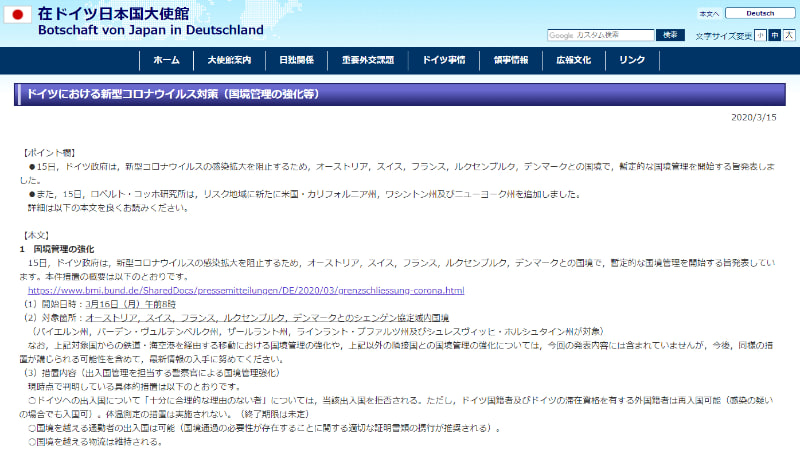The image size is (800, 454).
Task: Open the 重要外交課題 menu item
Action: pyautogui.click(x=368, y=60)
